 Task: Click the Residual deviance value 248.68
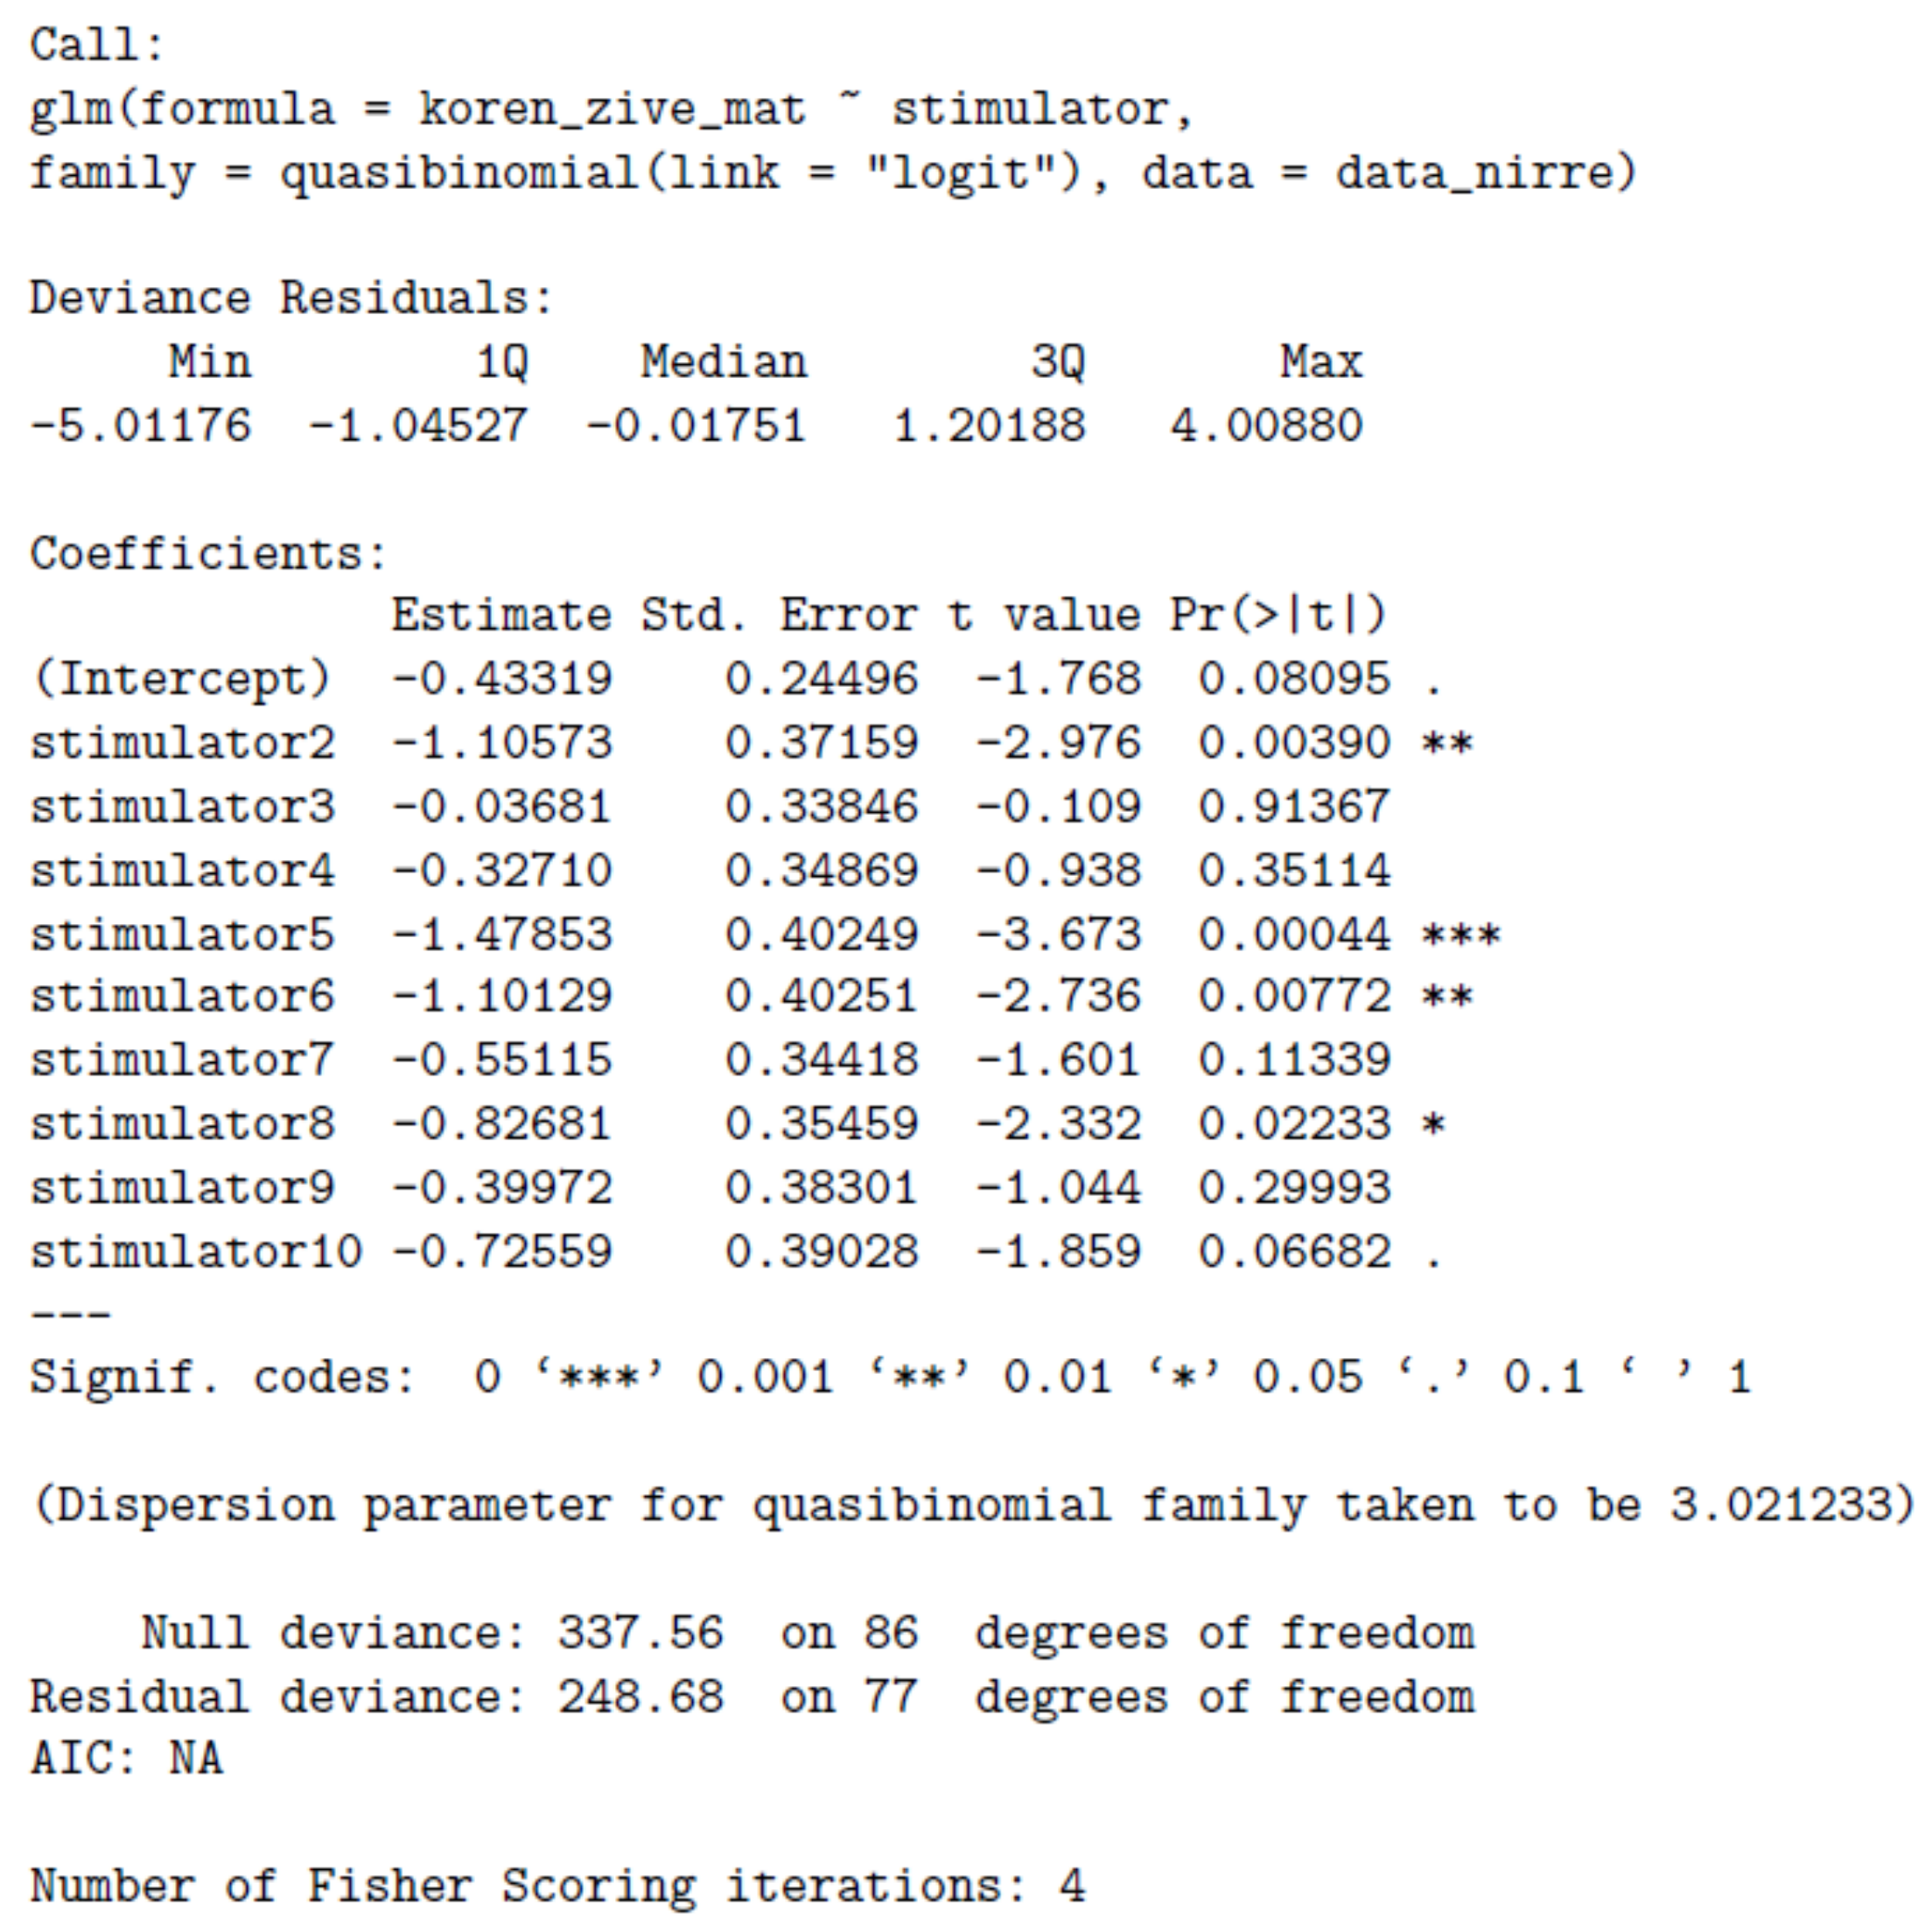tap(640, 1698)
